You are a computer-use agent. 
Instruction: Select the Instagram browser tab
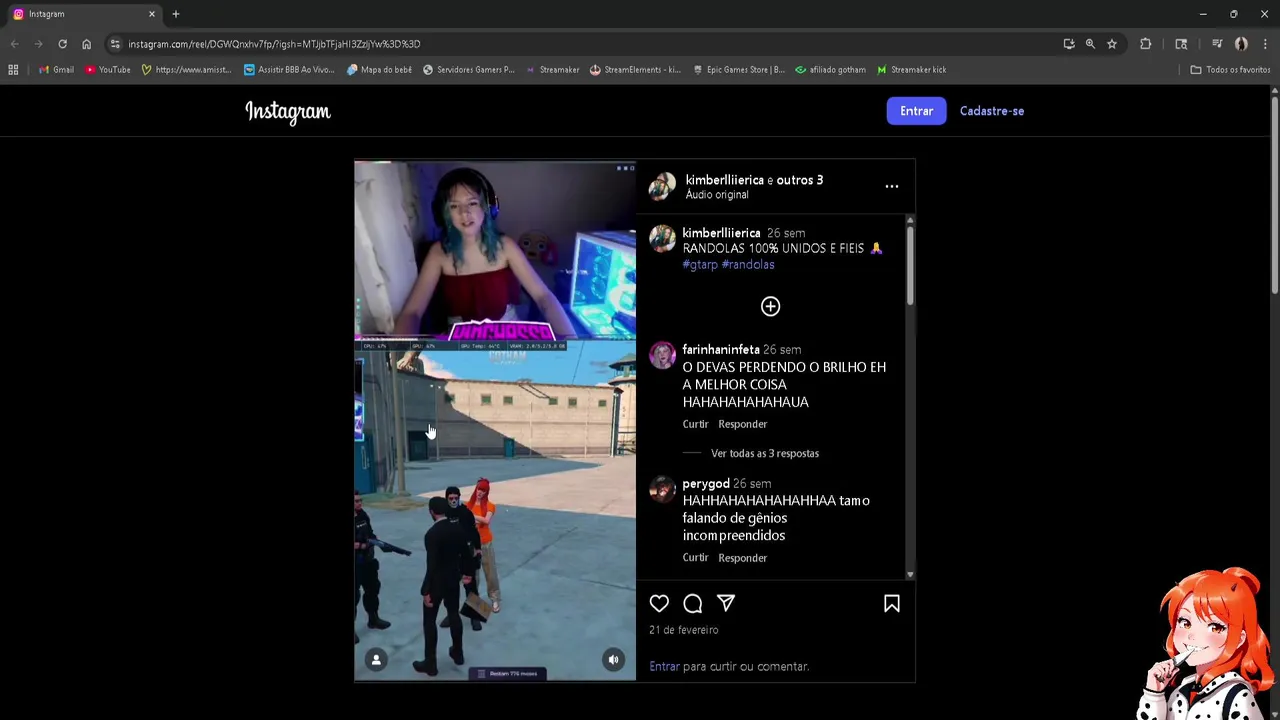coord(82,14)
